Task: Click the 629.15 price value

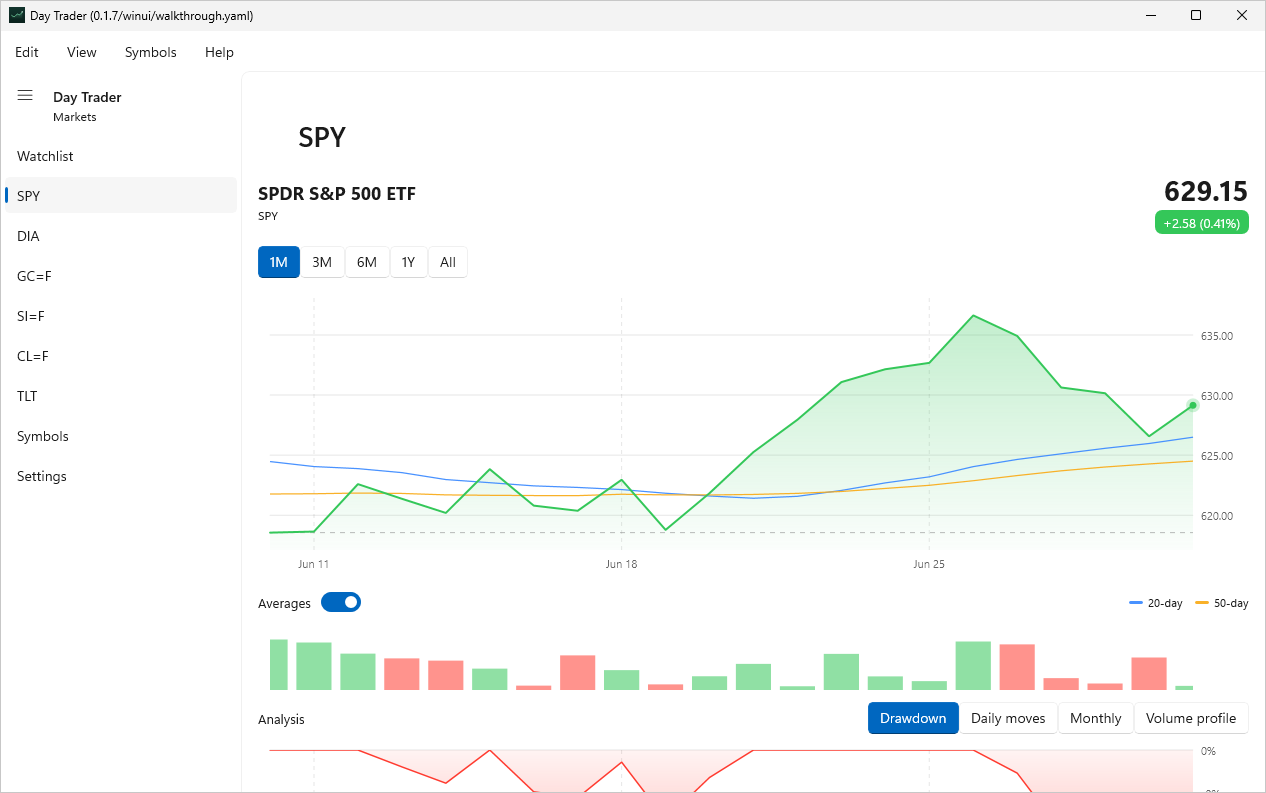Action: coord(1206,191)
